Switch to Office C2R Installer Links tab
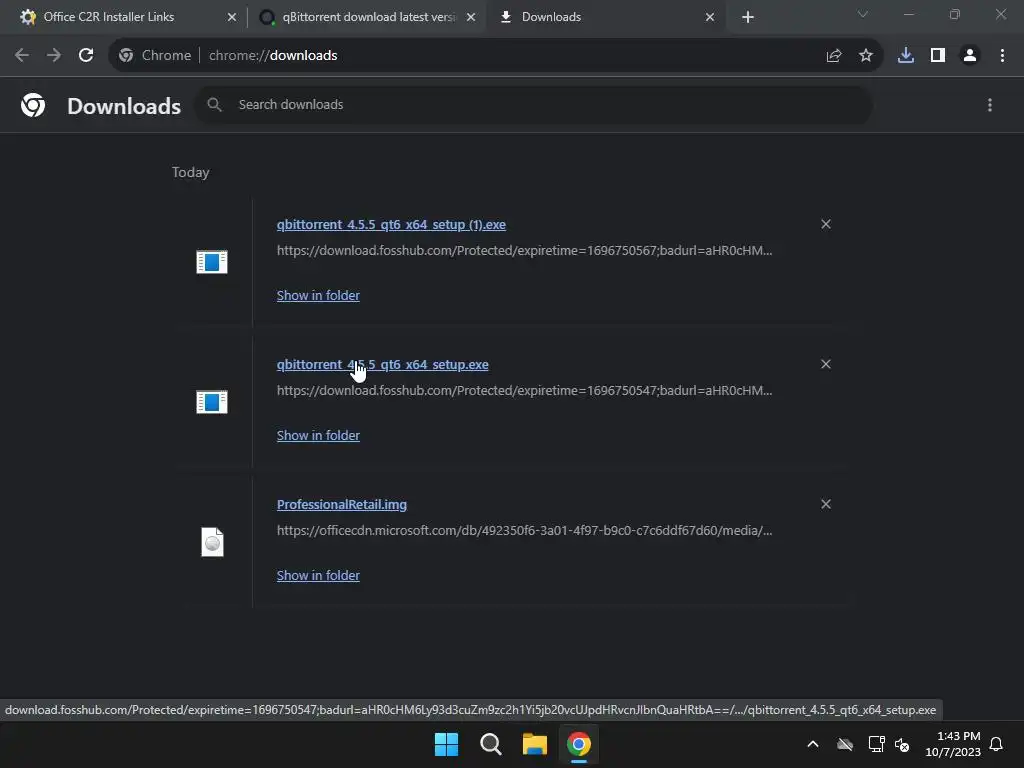The width and height of the screenshot is (1024, 768). 124,17
